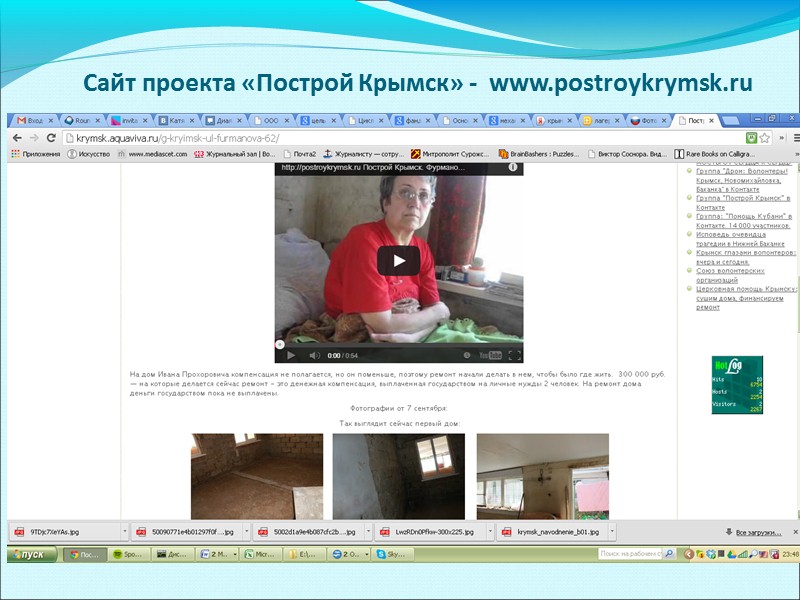Open the dropdown arrow beside 5002d1a9e4b087cfc2b....jpg
800x600 pixels.
tap(368, 532)
